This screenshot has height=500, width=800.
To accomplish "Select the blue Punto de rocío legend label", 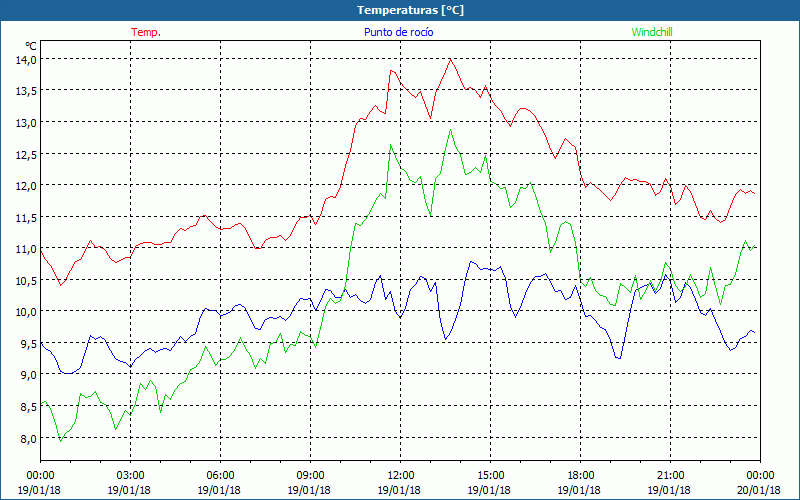I will 398,32.
